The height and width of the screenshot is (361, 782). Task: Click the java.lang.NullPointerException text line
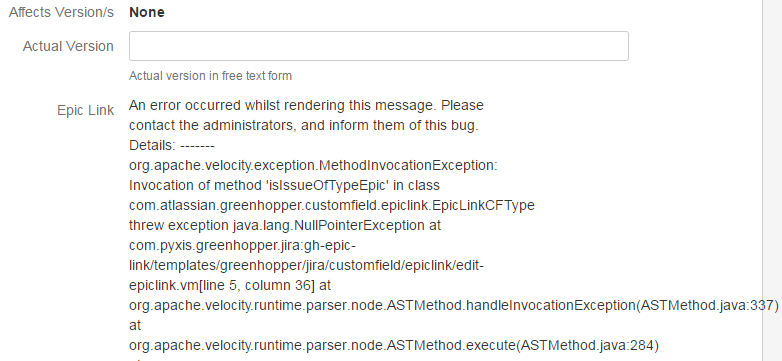click(x=285, y=225)
